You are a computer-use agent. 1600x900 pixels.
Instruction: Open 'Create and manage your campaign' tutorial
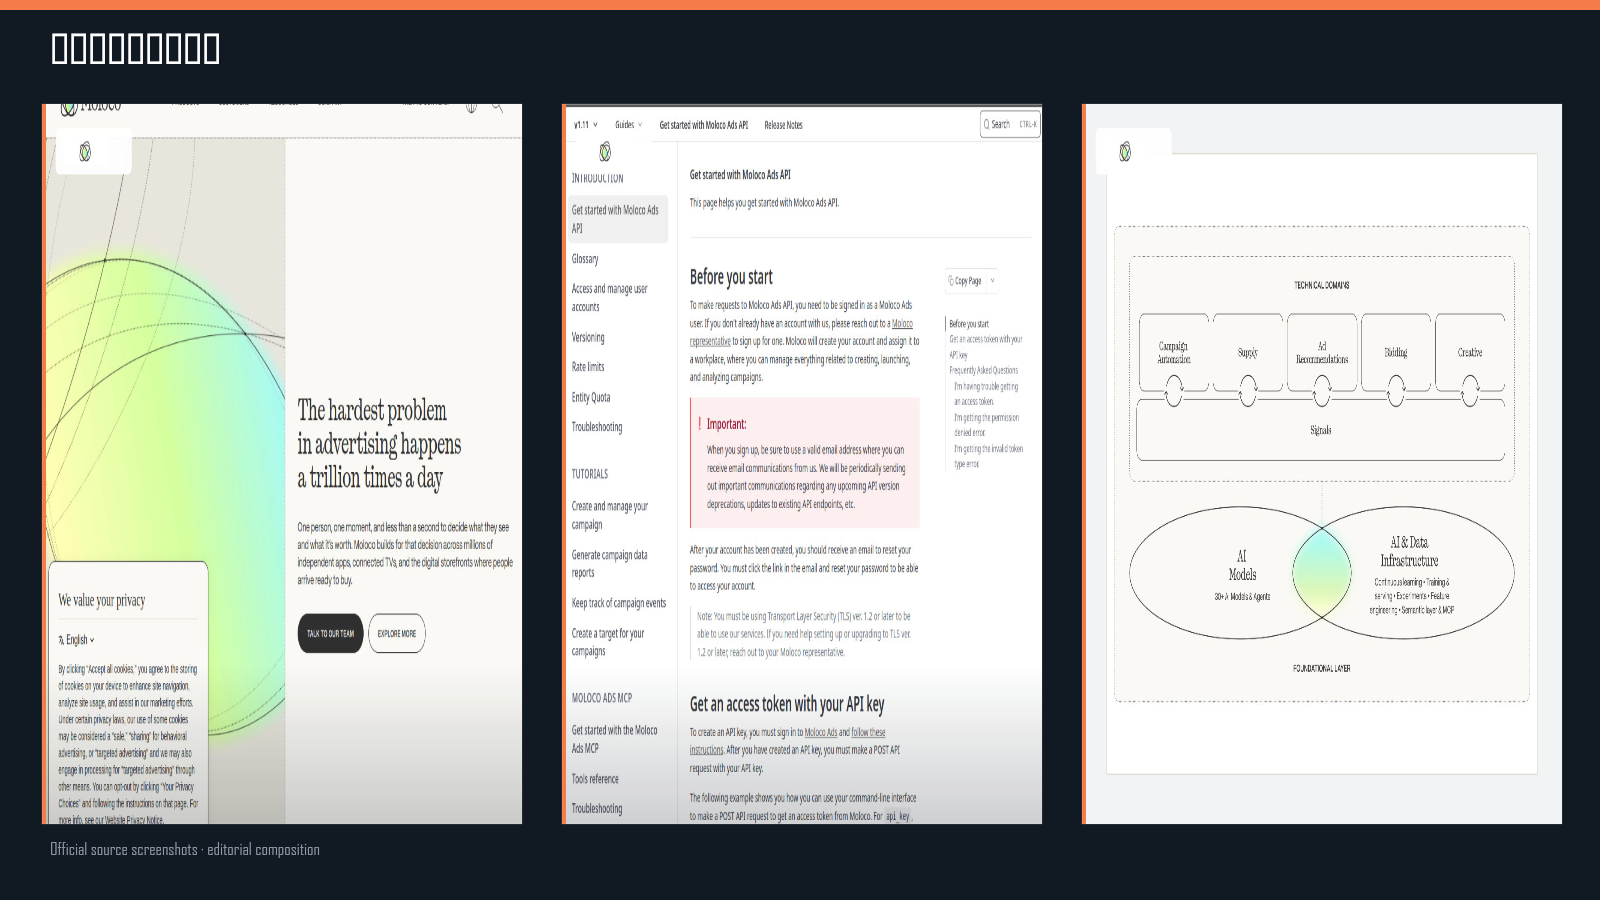point(610,515)
